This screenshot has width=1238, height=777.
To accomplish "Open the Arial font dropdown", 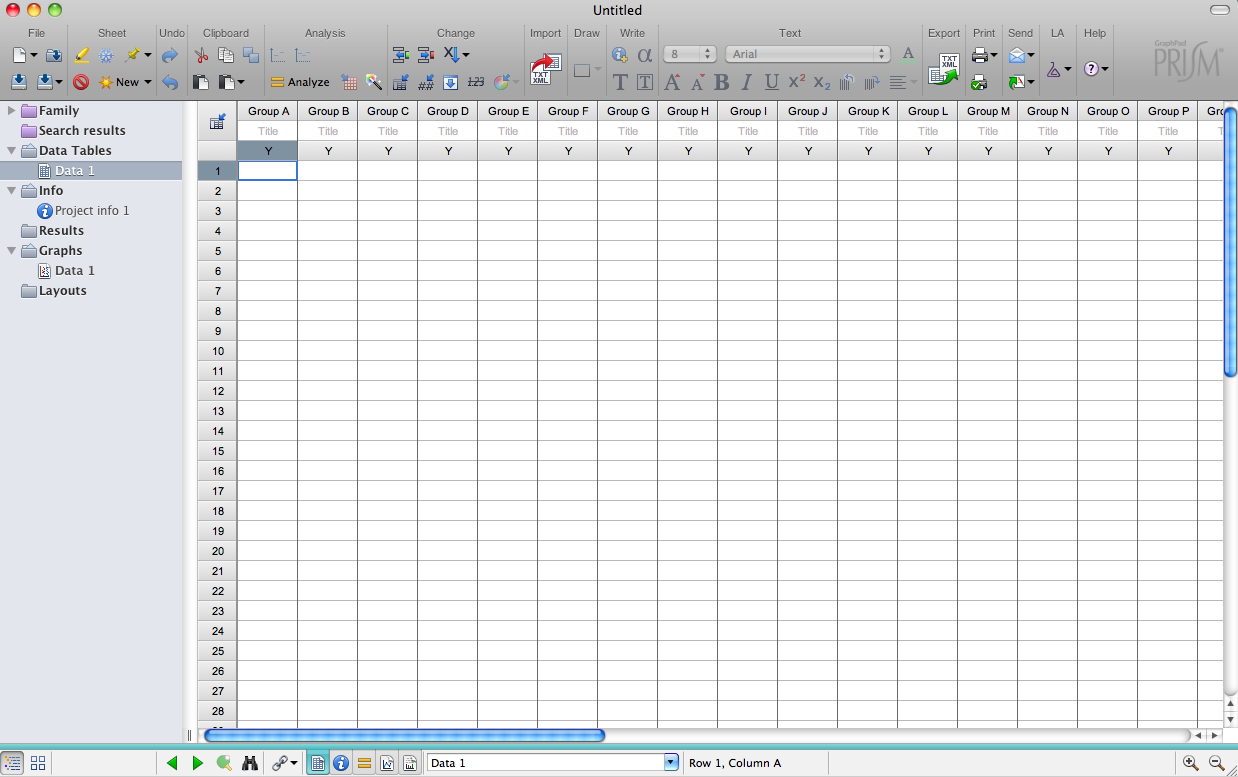I will tap(807, 54).
